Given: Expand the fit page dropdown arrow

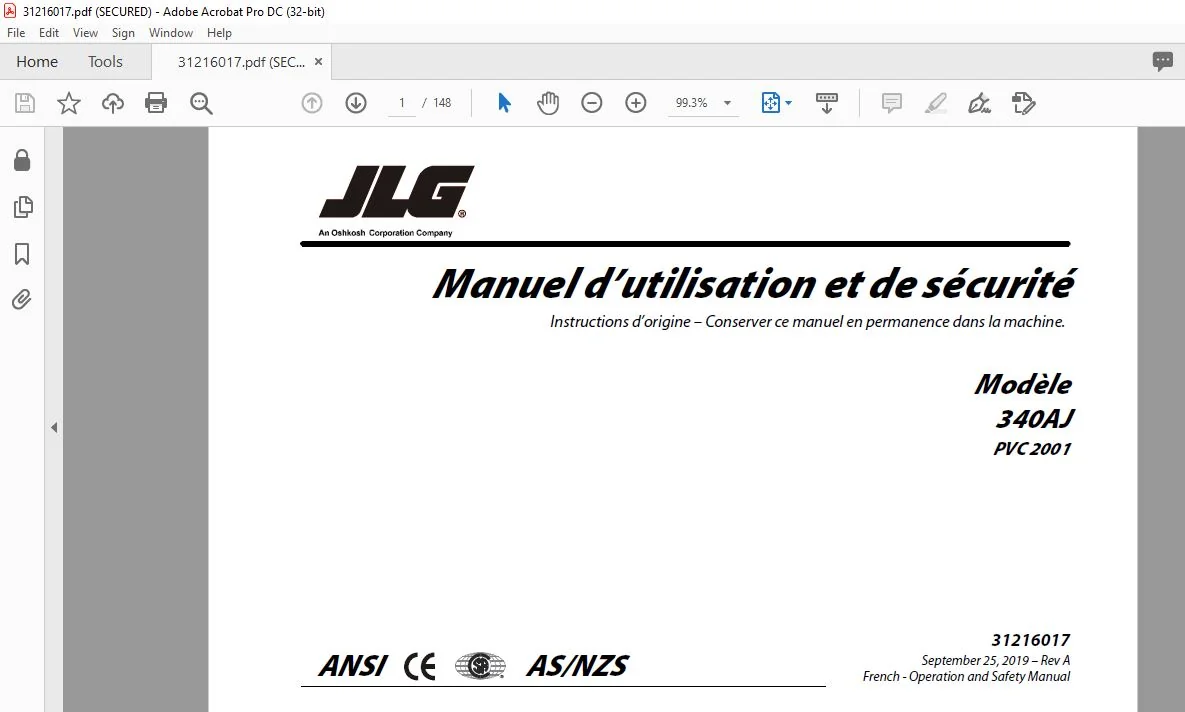Looking at the screenshot, I should [788, 103].
